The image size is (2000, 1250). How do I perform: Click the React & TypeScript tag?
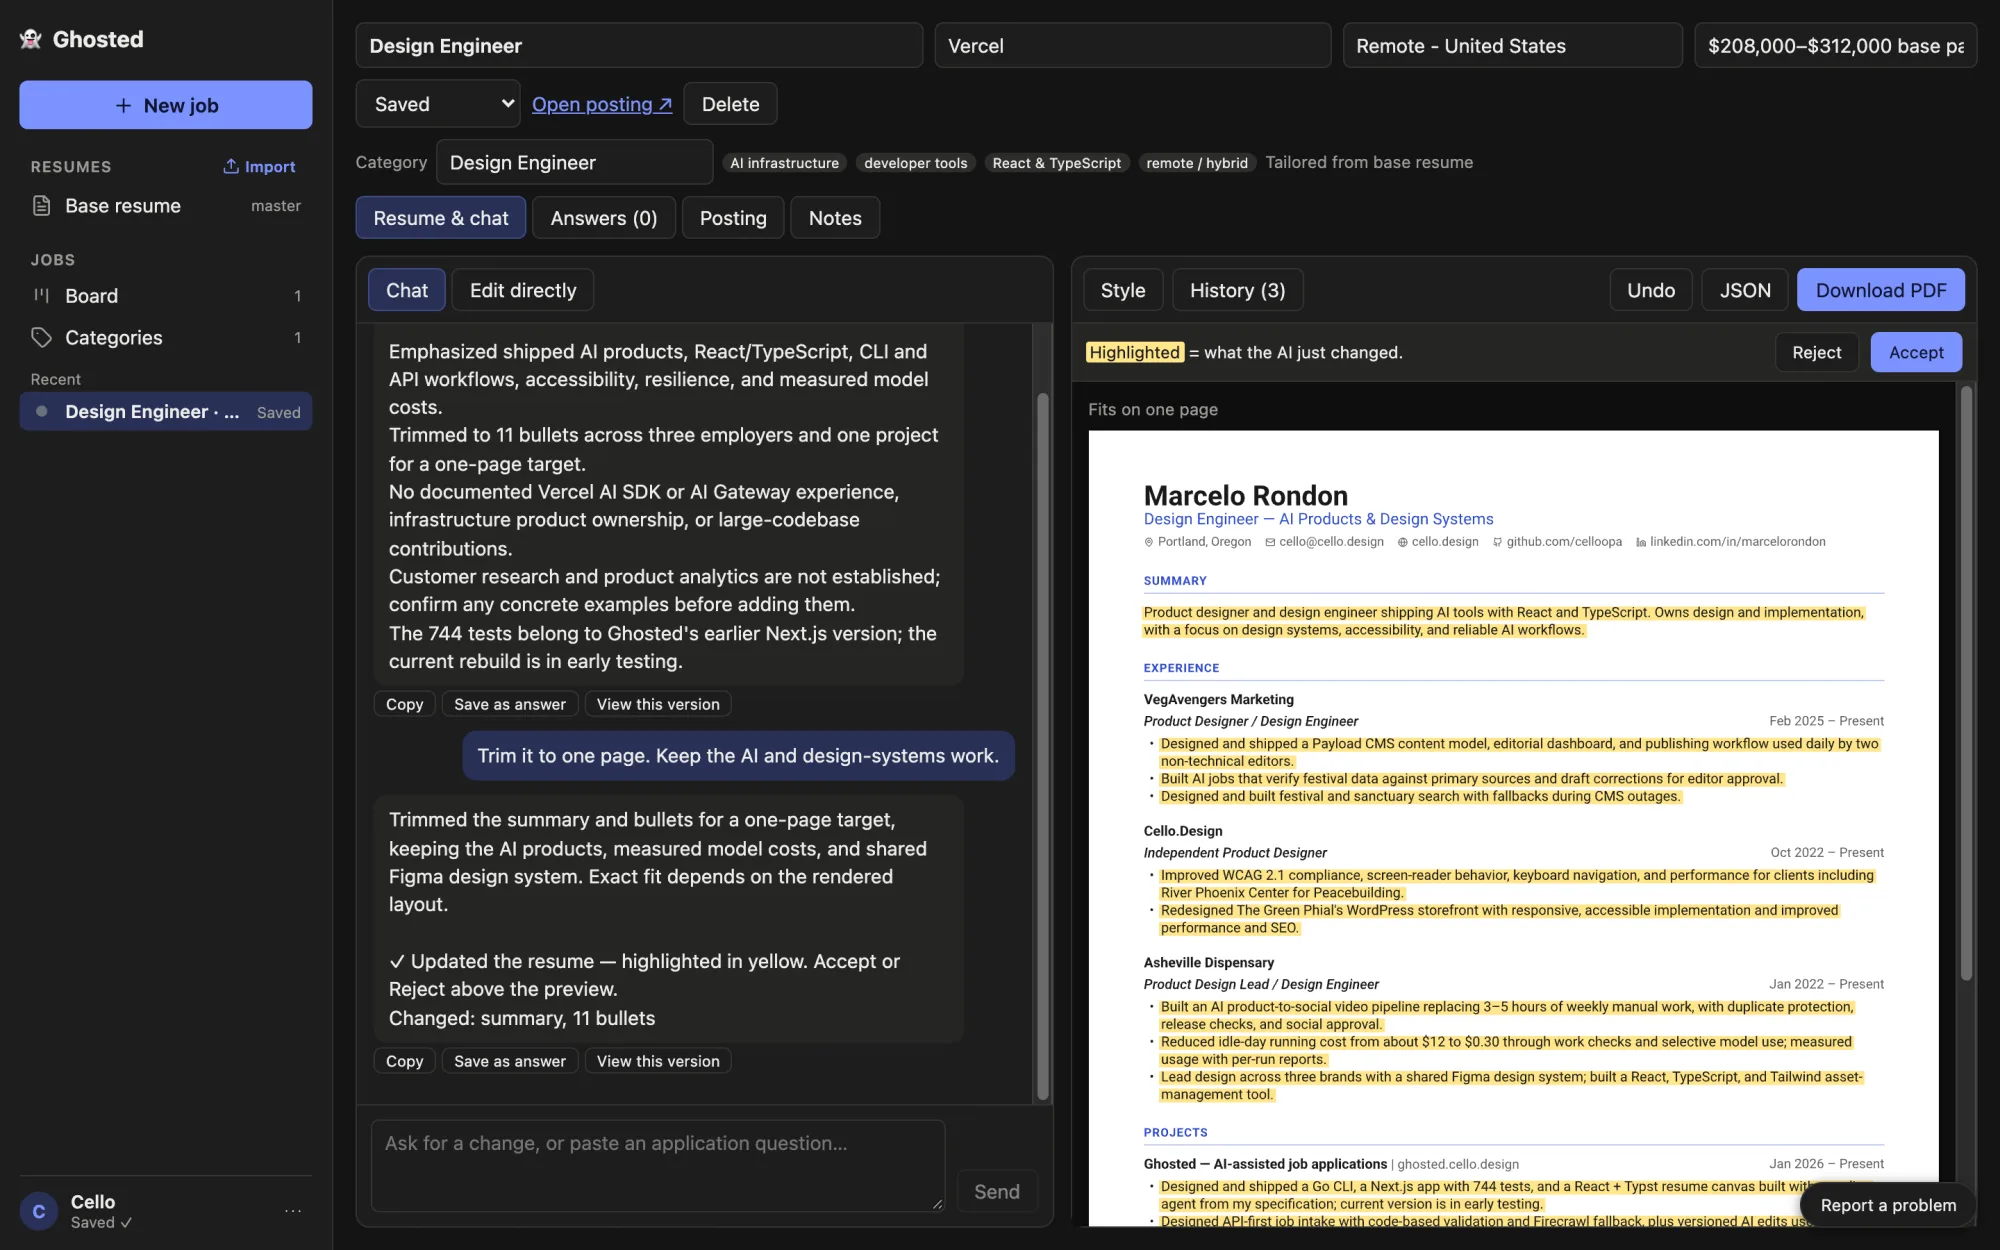click(1057, 163)
